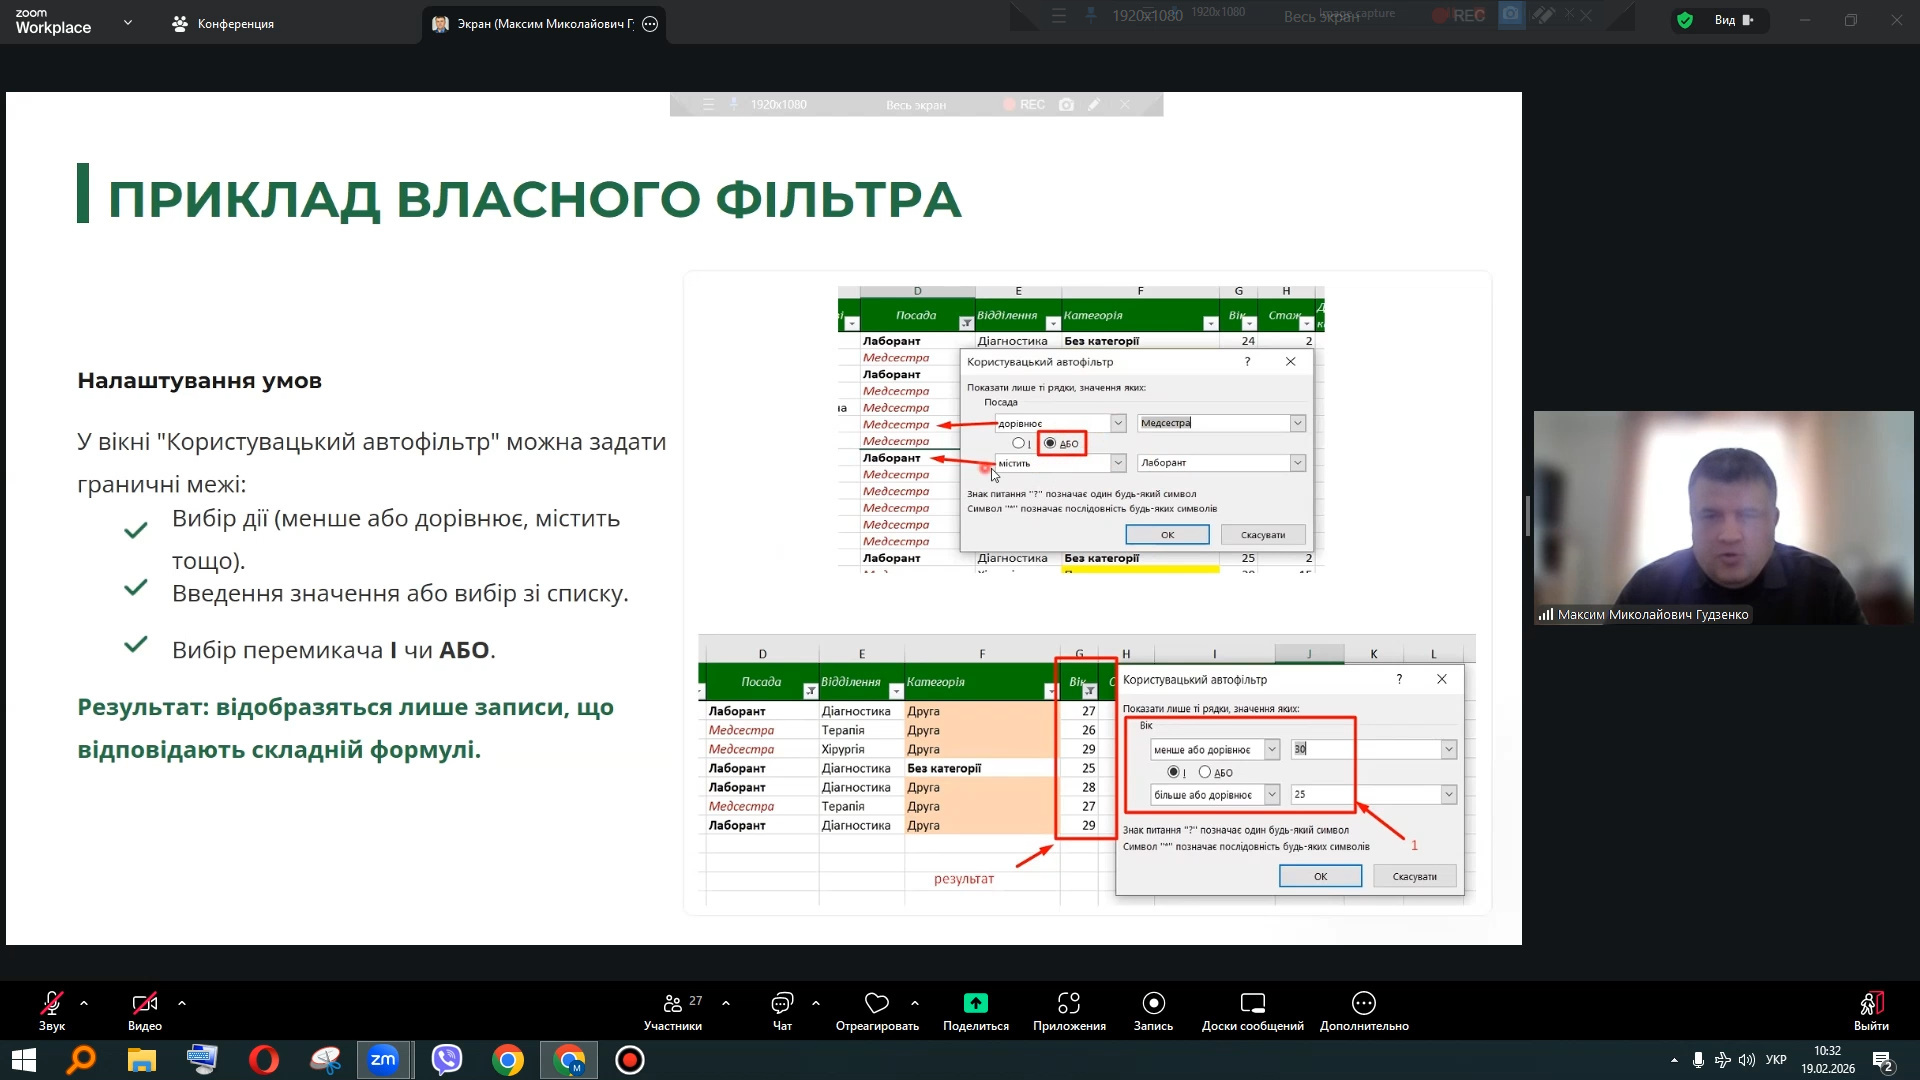Viewport: 1920px width, 1080px height.
Task: Open the Доски сообщений whiteboards icon
Action: pyautogui.click(x=1252, y=1003)
